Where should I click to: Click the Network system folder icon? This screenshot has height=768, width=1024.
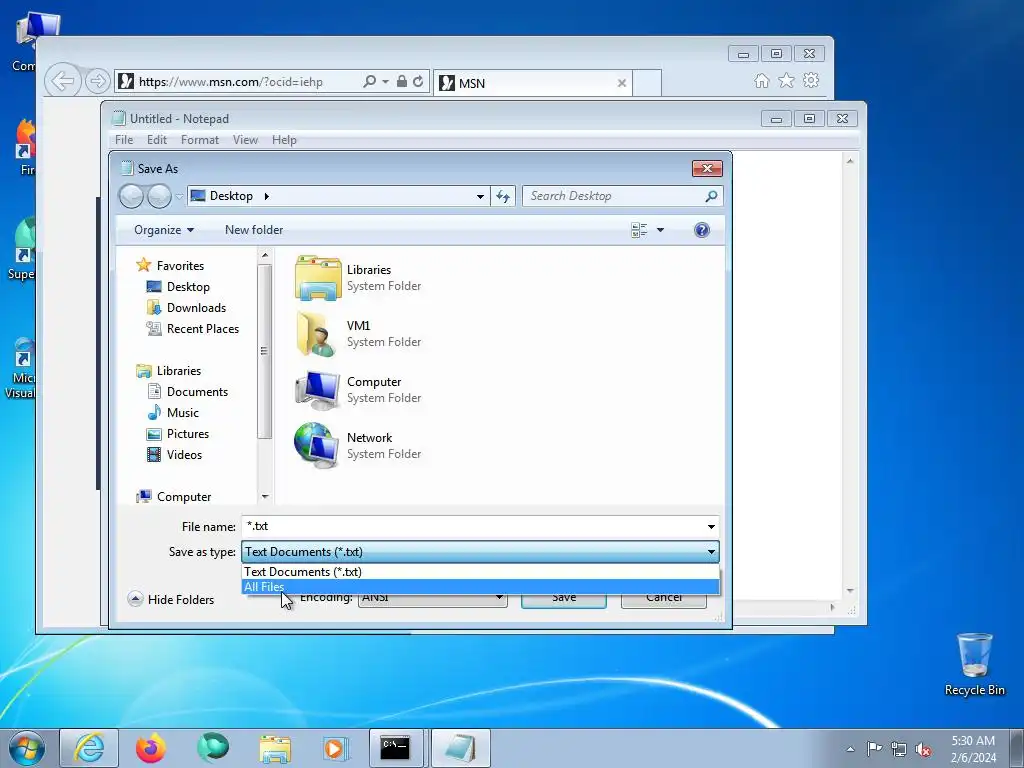(x=317, y=445)
